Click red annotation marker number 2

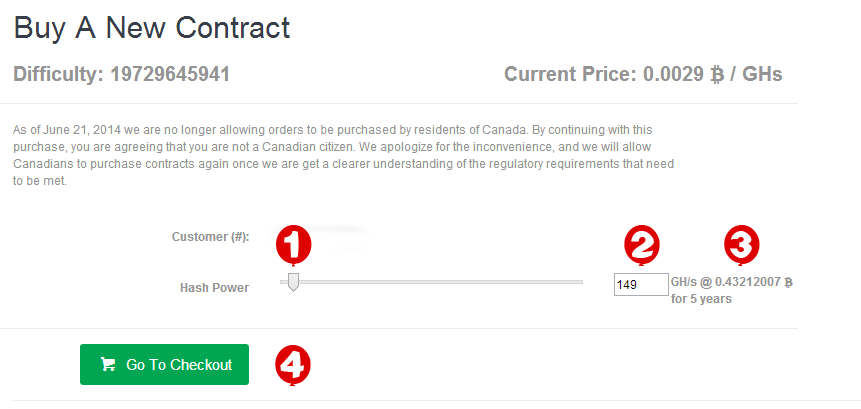641,242
